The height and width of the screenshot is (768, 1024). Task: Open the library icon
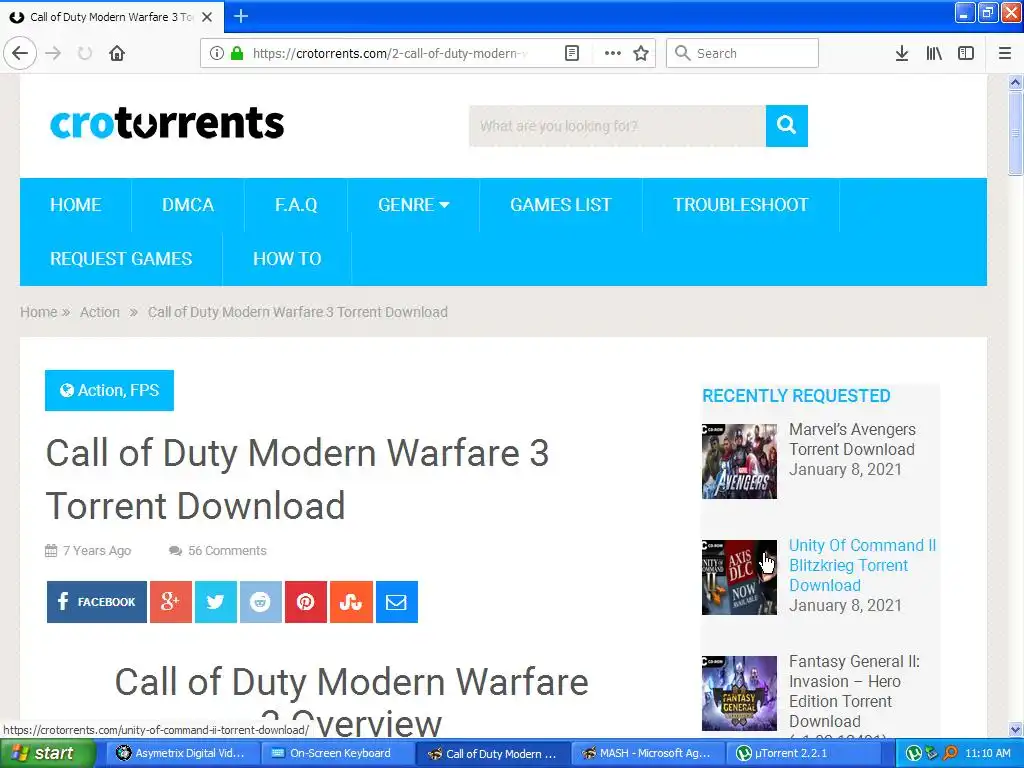coord(934,54)
